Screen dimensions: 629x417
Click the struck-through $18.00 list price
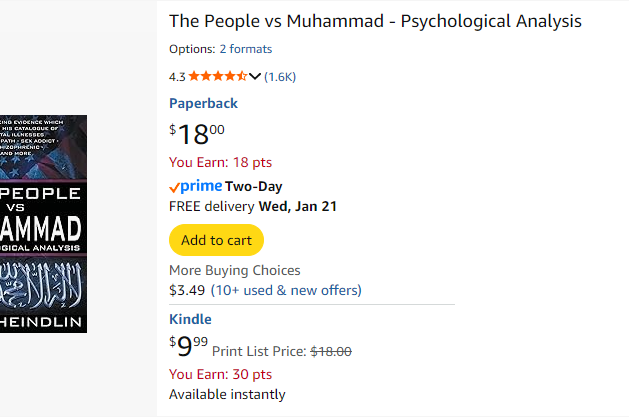[x=331, y=351]
